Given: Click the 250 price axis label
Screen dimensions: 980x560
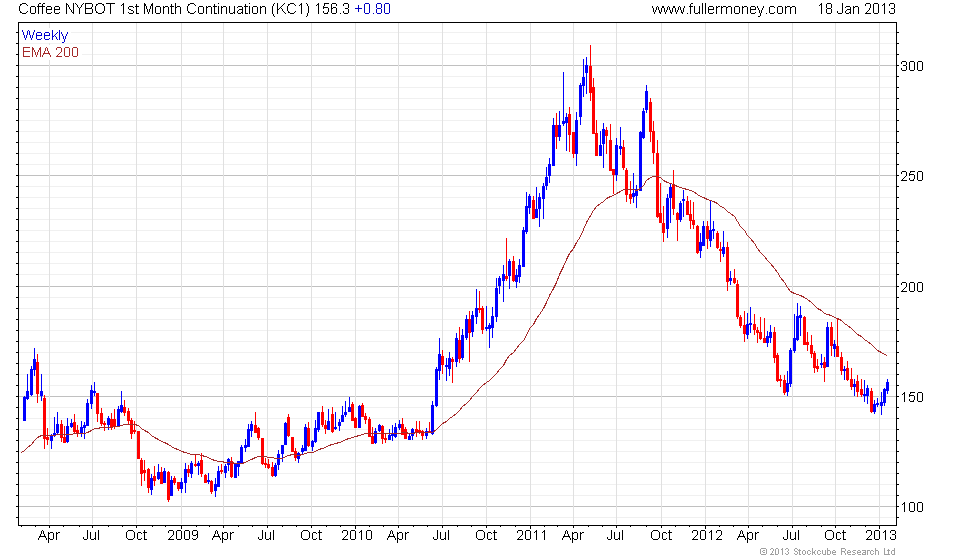Looking at the screenshot, I should coord(912,176).
